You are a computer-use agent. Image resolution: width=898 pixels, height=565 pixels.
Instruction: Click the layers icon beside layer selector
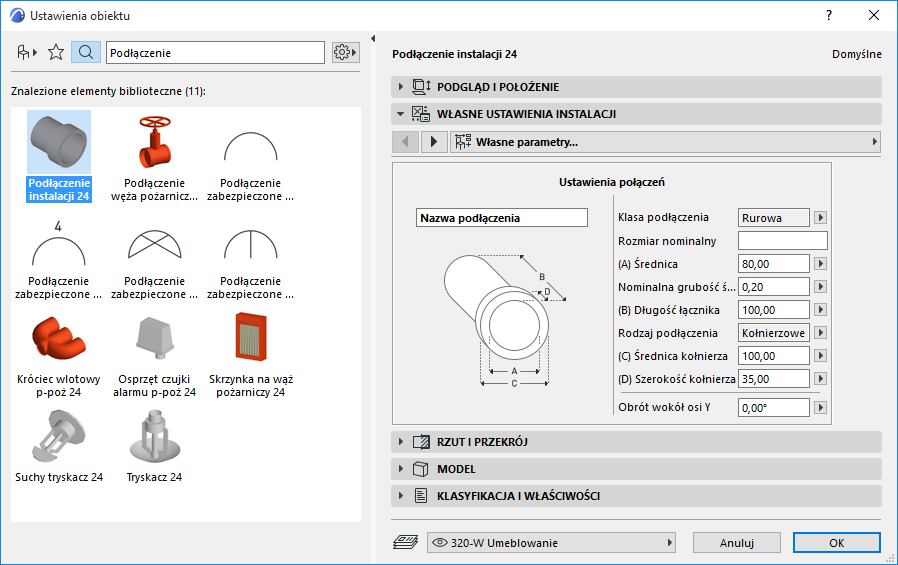(405, 542)
